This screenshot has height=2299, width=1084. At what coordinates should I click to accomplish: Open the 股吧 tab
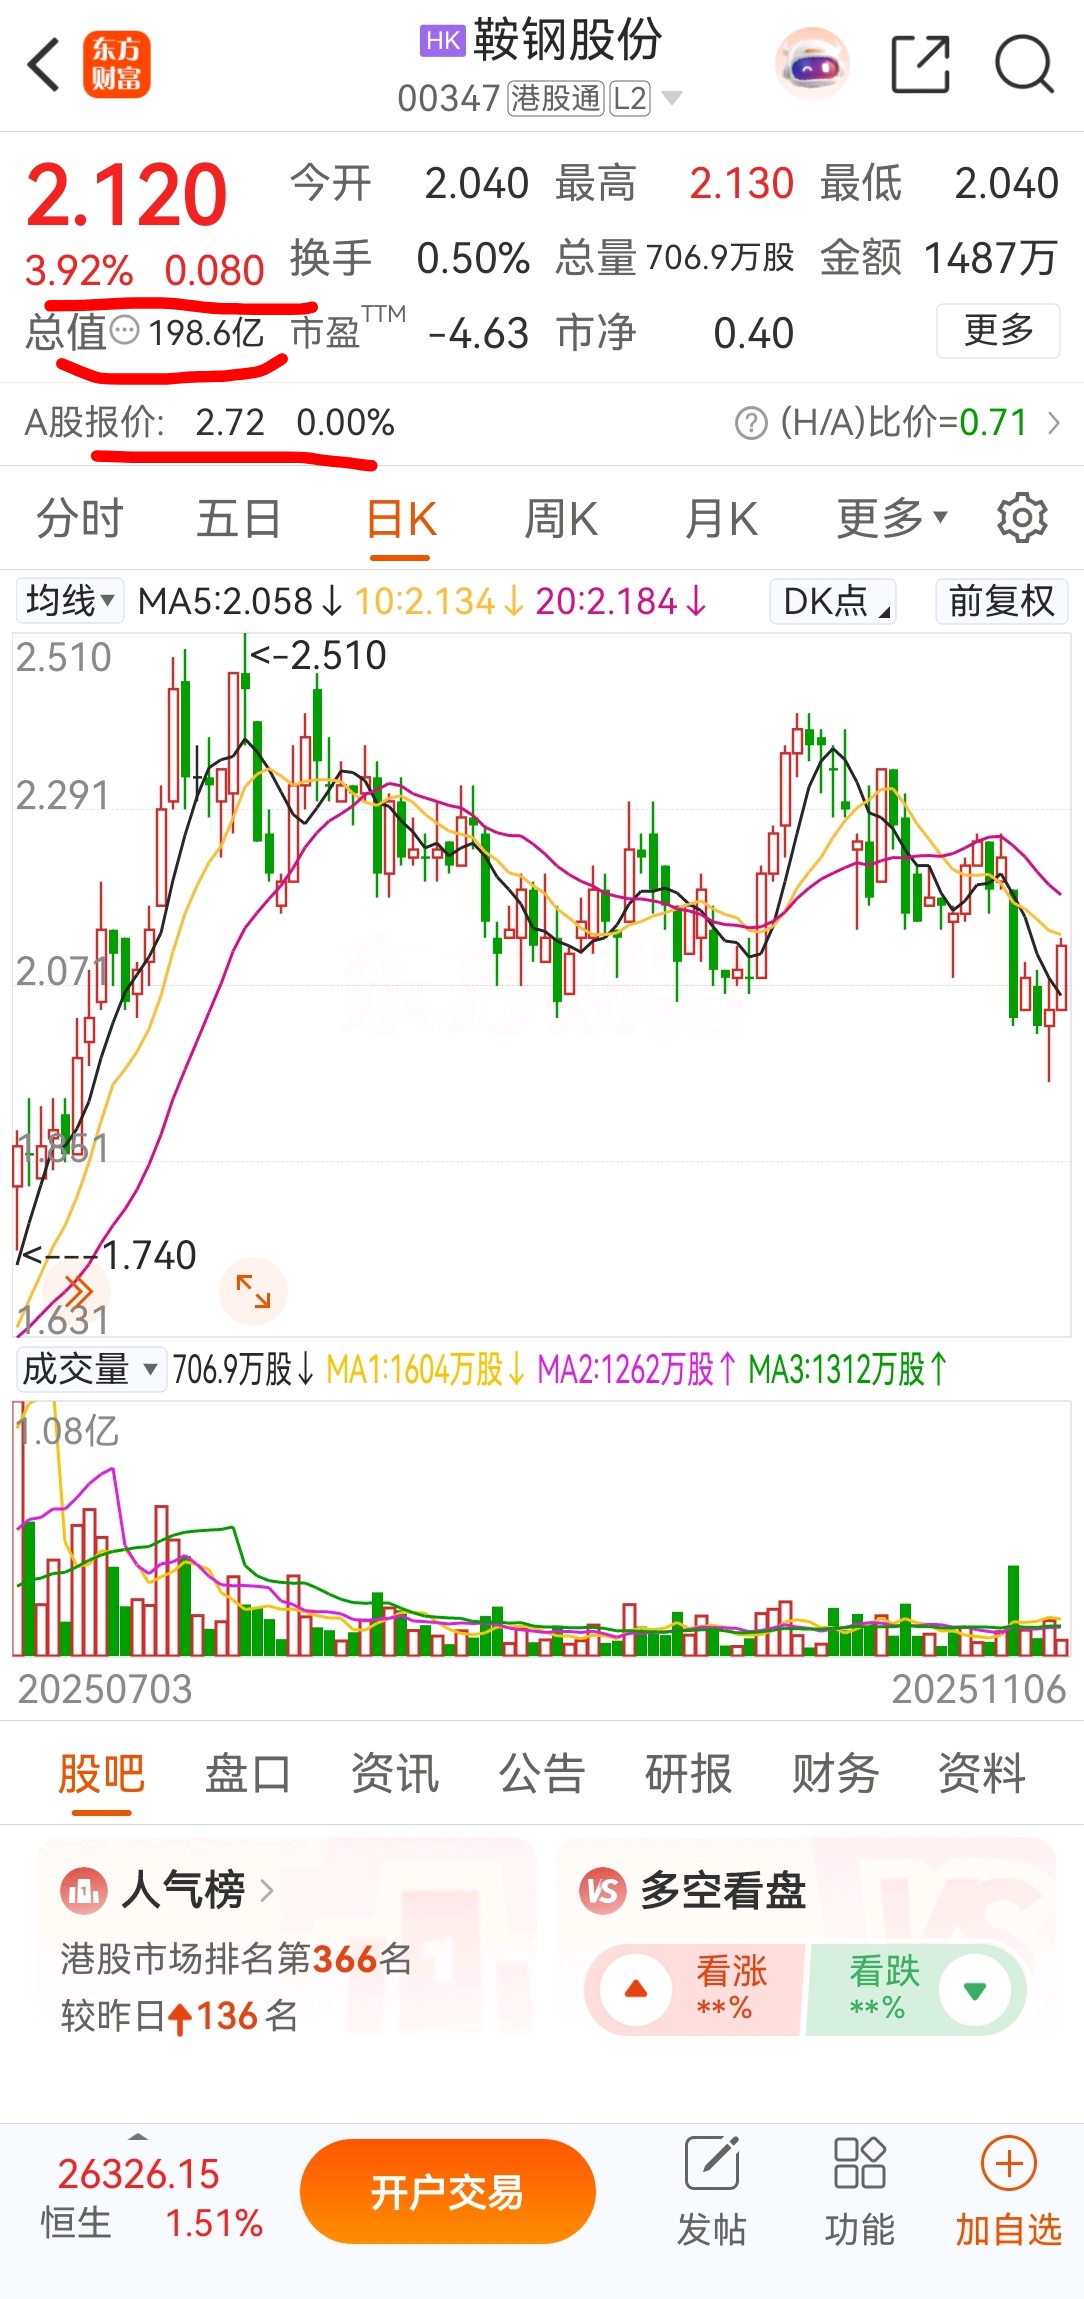click(101, 1775)
